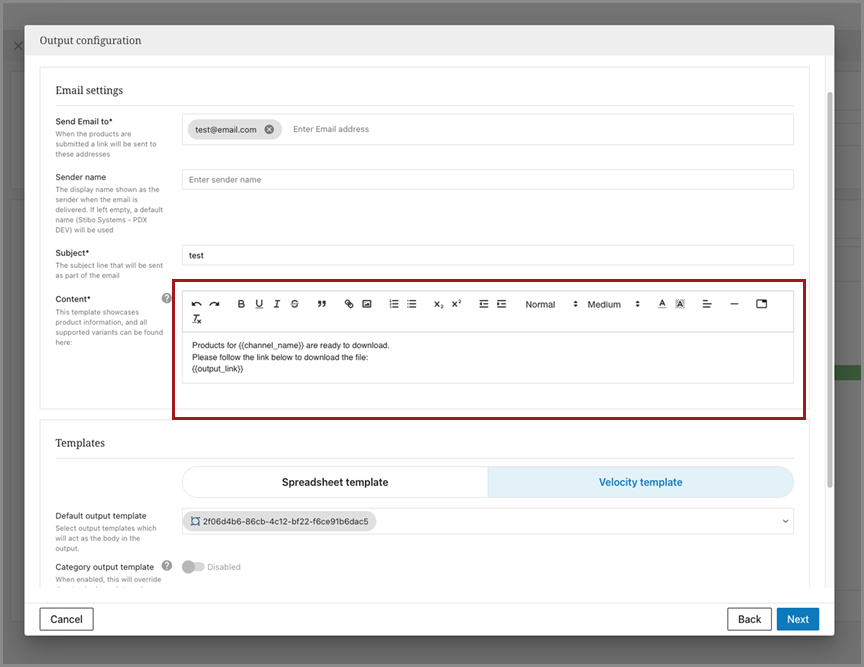The image size is (864, 667).
Task: Apply strikethrough formatting
Action: (x=294, y=304)
